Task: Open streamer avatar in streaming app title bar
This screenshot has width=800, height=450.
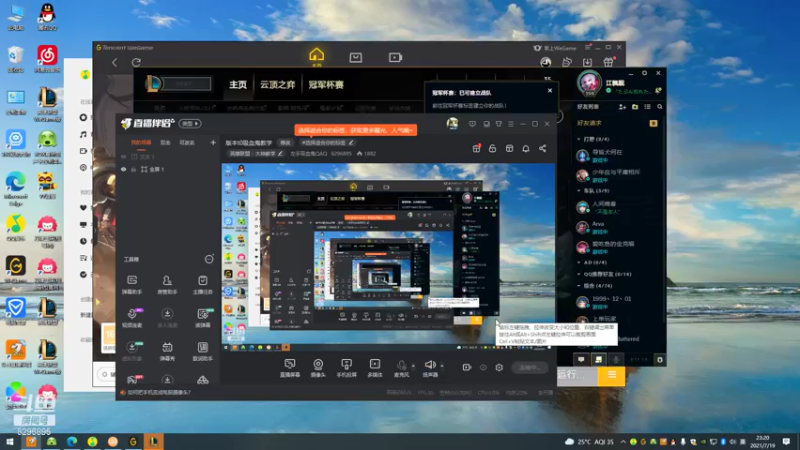Action: tap(452, 123)
